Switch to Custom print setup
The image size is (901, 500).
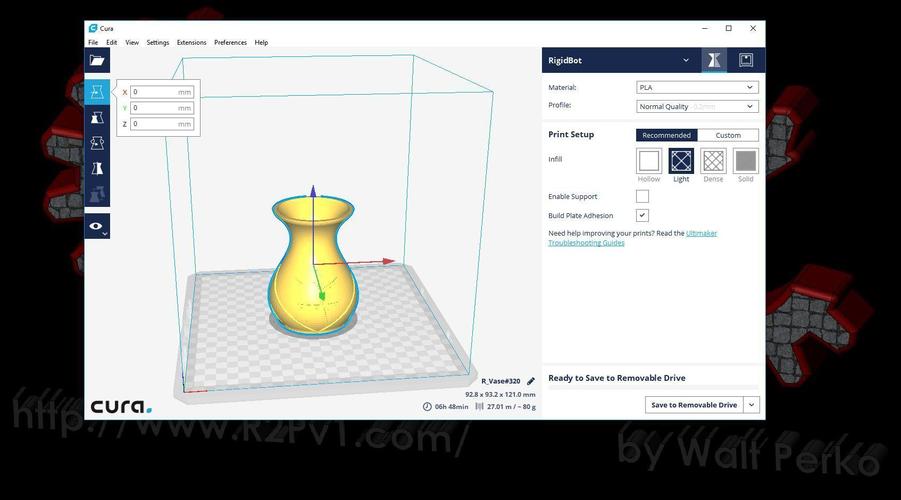pyautogui.click(x=728, y=135)
